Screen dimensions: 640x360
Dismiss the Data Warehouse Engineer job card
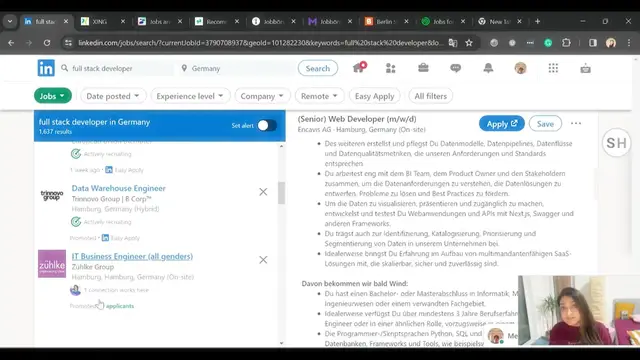click(263, 192)
